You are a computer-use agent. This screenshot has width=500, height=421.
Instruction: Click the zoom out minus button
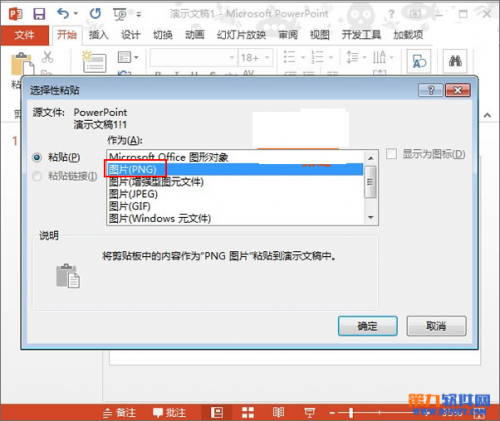pos(332,413)
